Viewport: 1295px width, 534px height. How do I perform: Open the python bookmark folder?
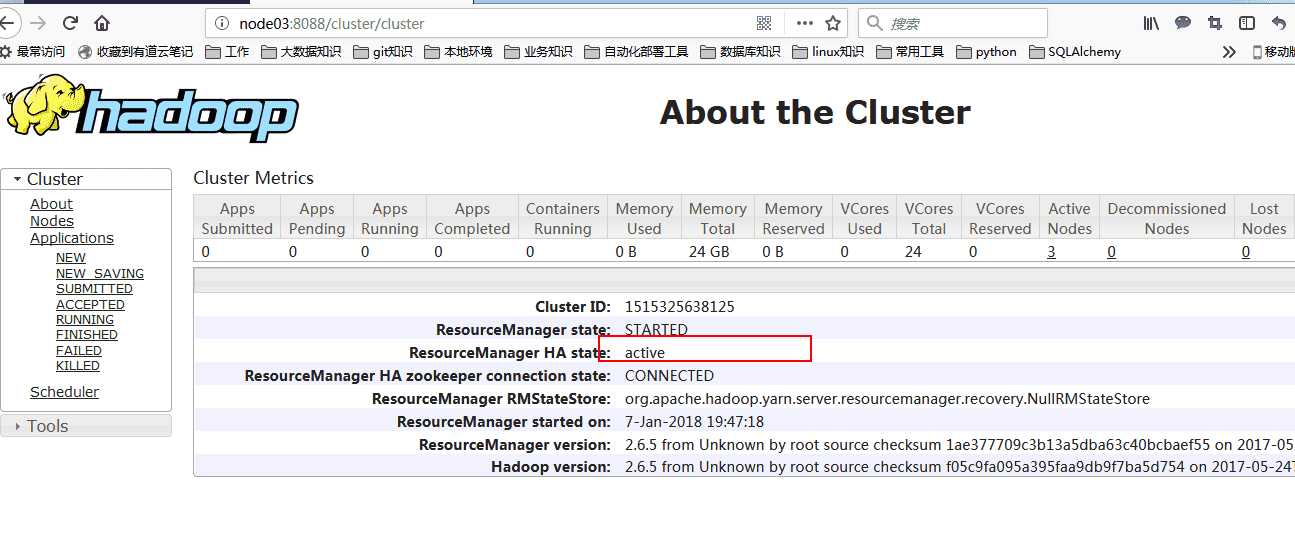(x=986, y=52)
